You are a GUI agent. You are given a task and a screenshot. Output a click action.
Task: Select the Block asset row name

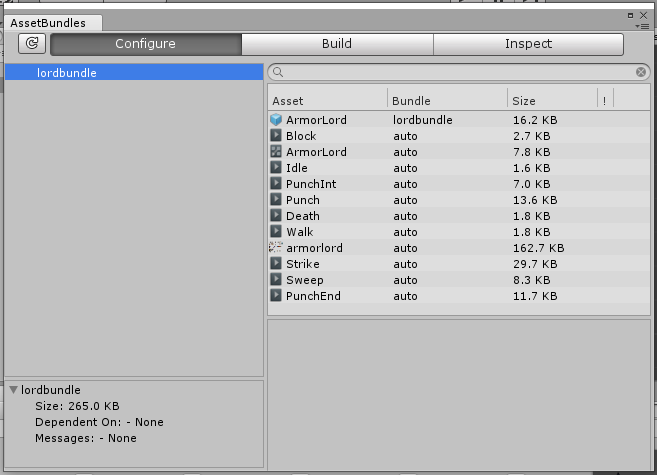[x=301, y=136]
